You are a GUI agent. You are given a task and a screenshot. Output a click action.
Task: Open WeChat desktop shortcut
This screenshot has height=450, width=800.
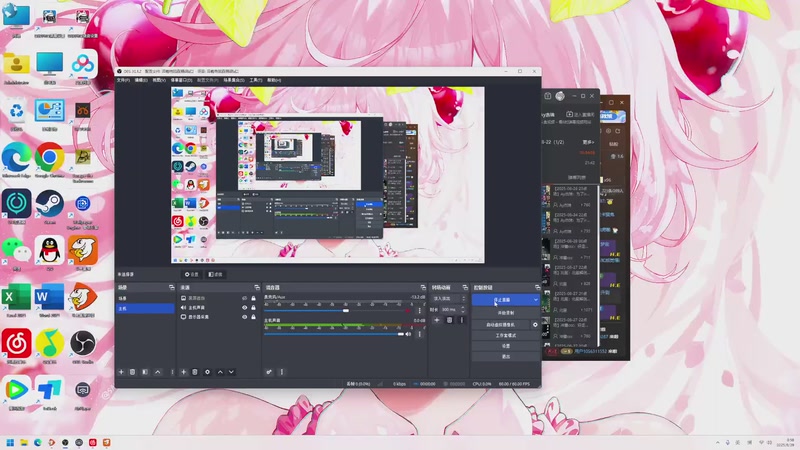tap(16, 253)
